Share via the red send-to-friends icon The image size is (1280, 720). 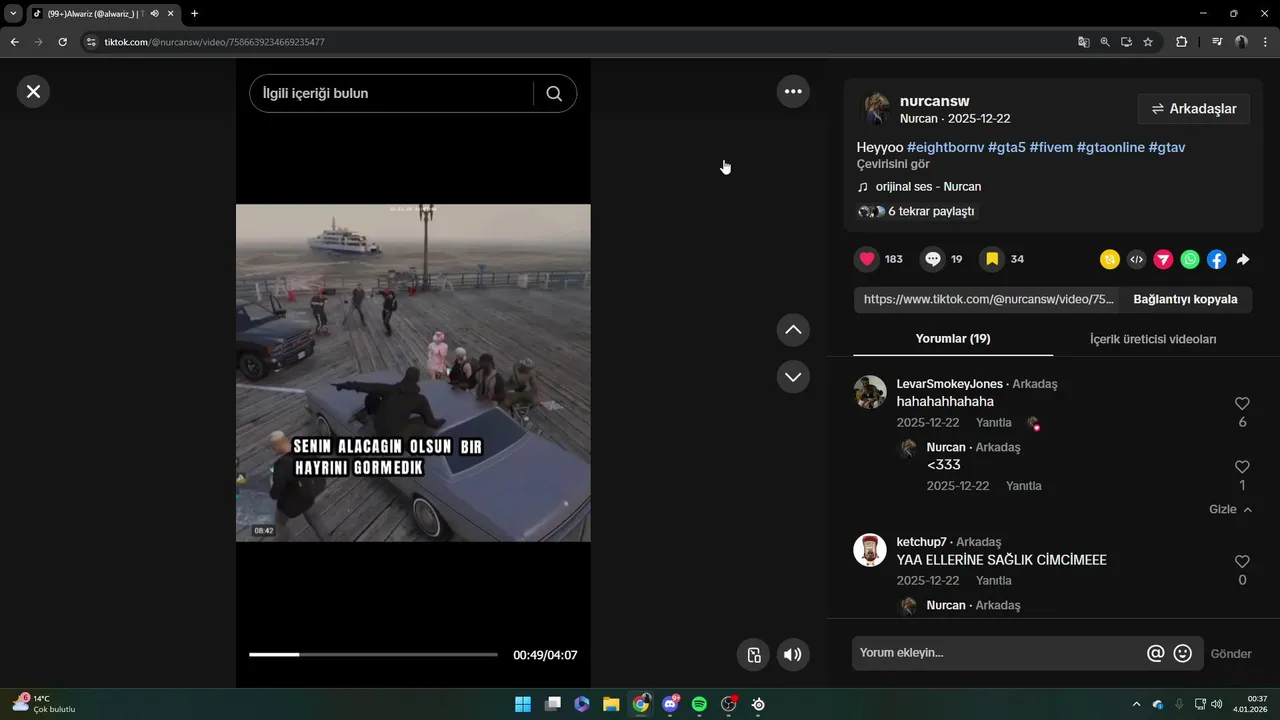tap(1163, 259)
